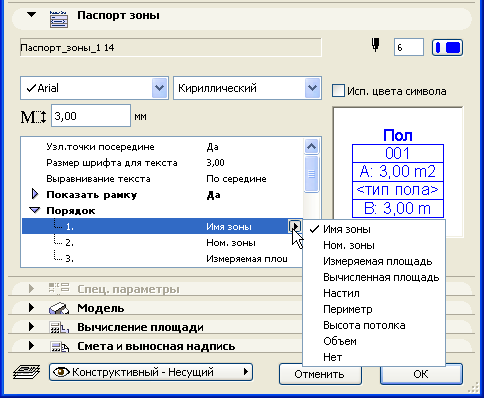Click the arrow button on row 1.
484x398 pixels.
click(x=295, y=226)
